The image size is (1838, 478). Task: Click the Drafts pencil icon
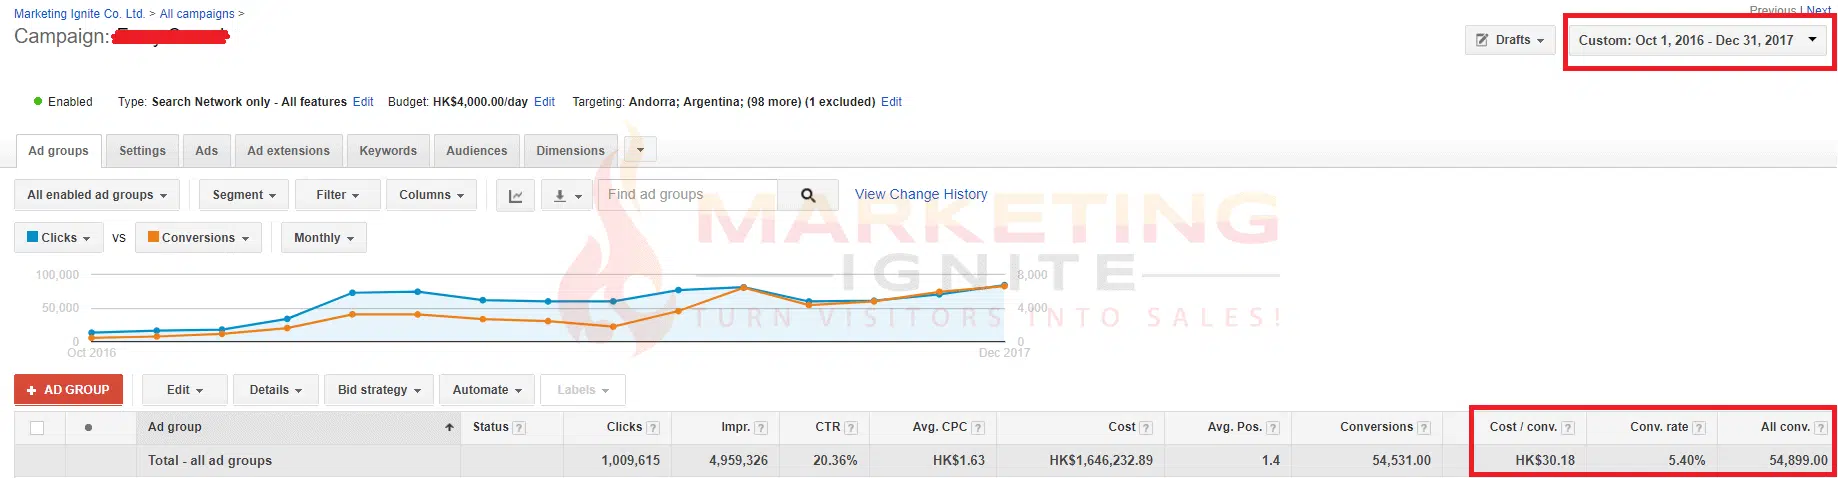(1483, 40)
